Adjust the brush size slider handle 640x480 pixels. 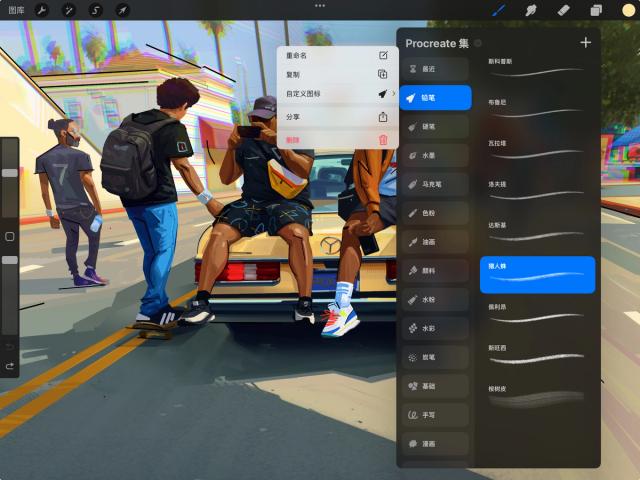tap(10, 173)
